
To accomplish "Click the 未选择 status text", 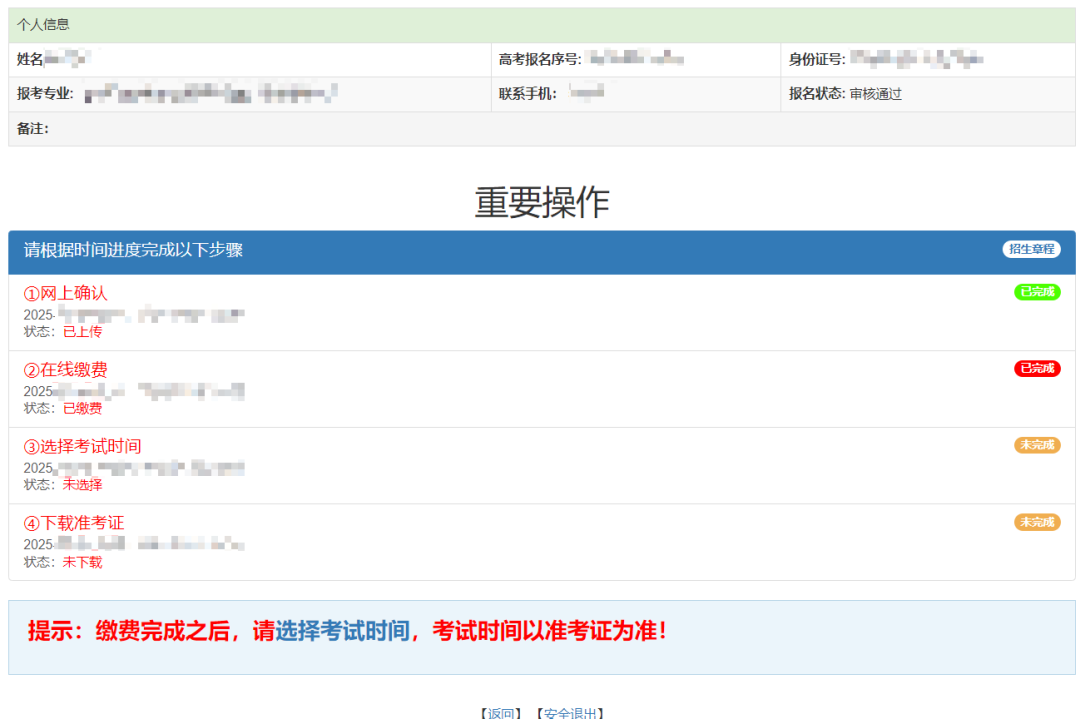I will pyautogui.click(x=82, y=484).
